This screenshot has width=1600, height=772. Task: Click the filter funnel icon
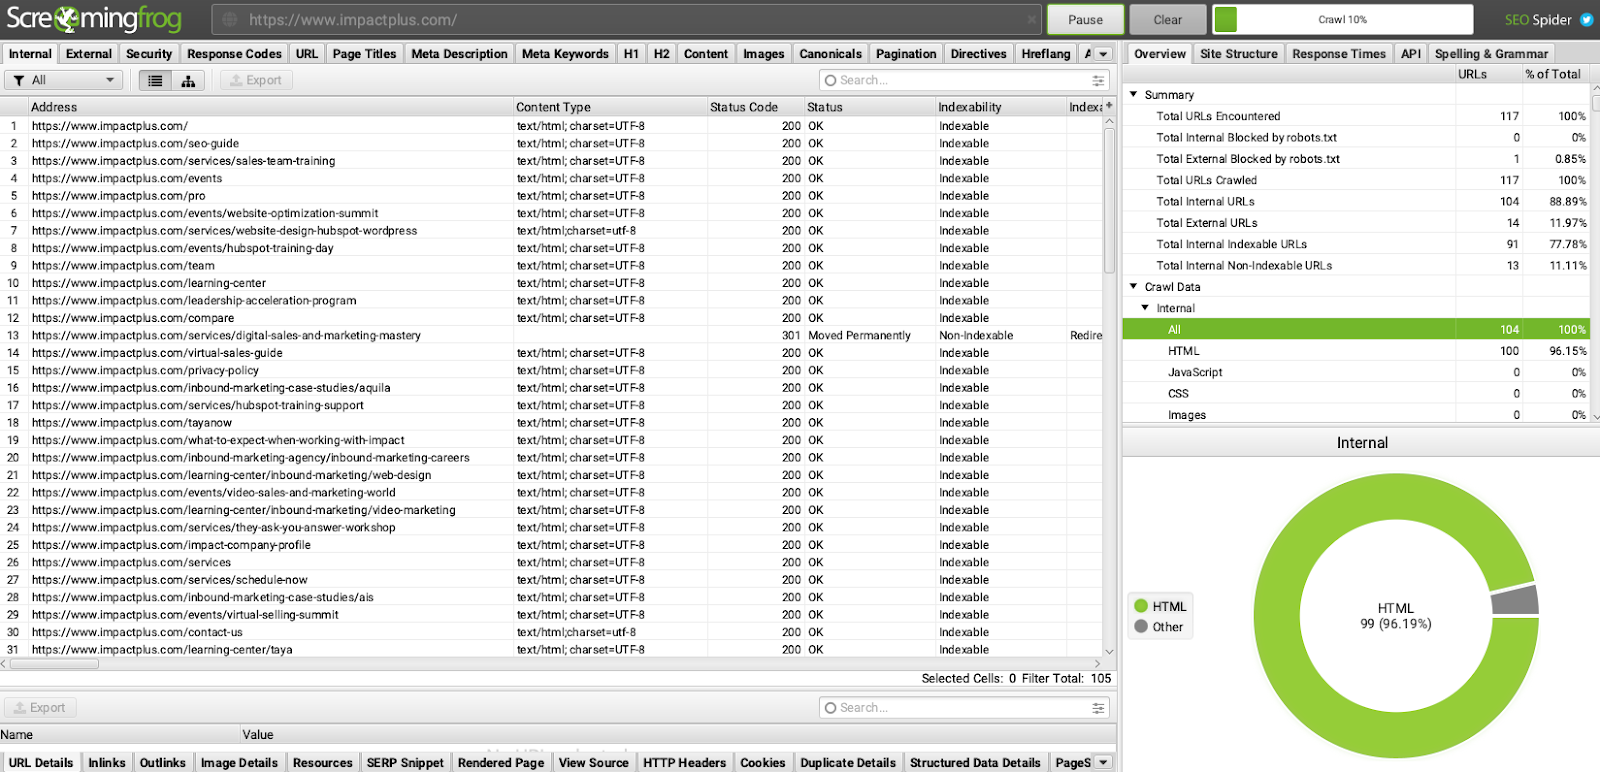19,80
